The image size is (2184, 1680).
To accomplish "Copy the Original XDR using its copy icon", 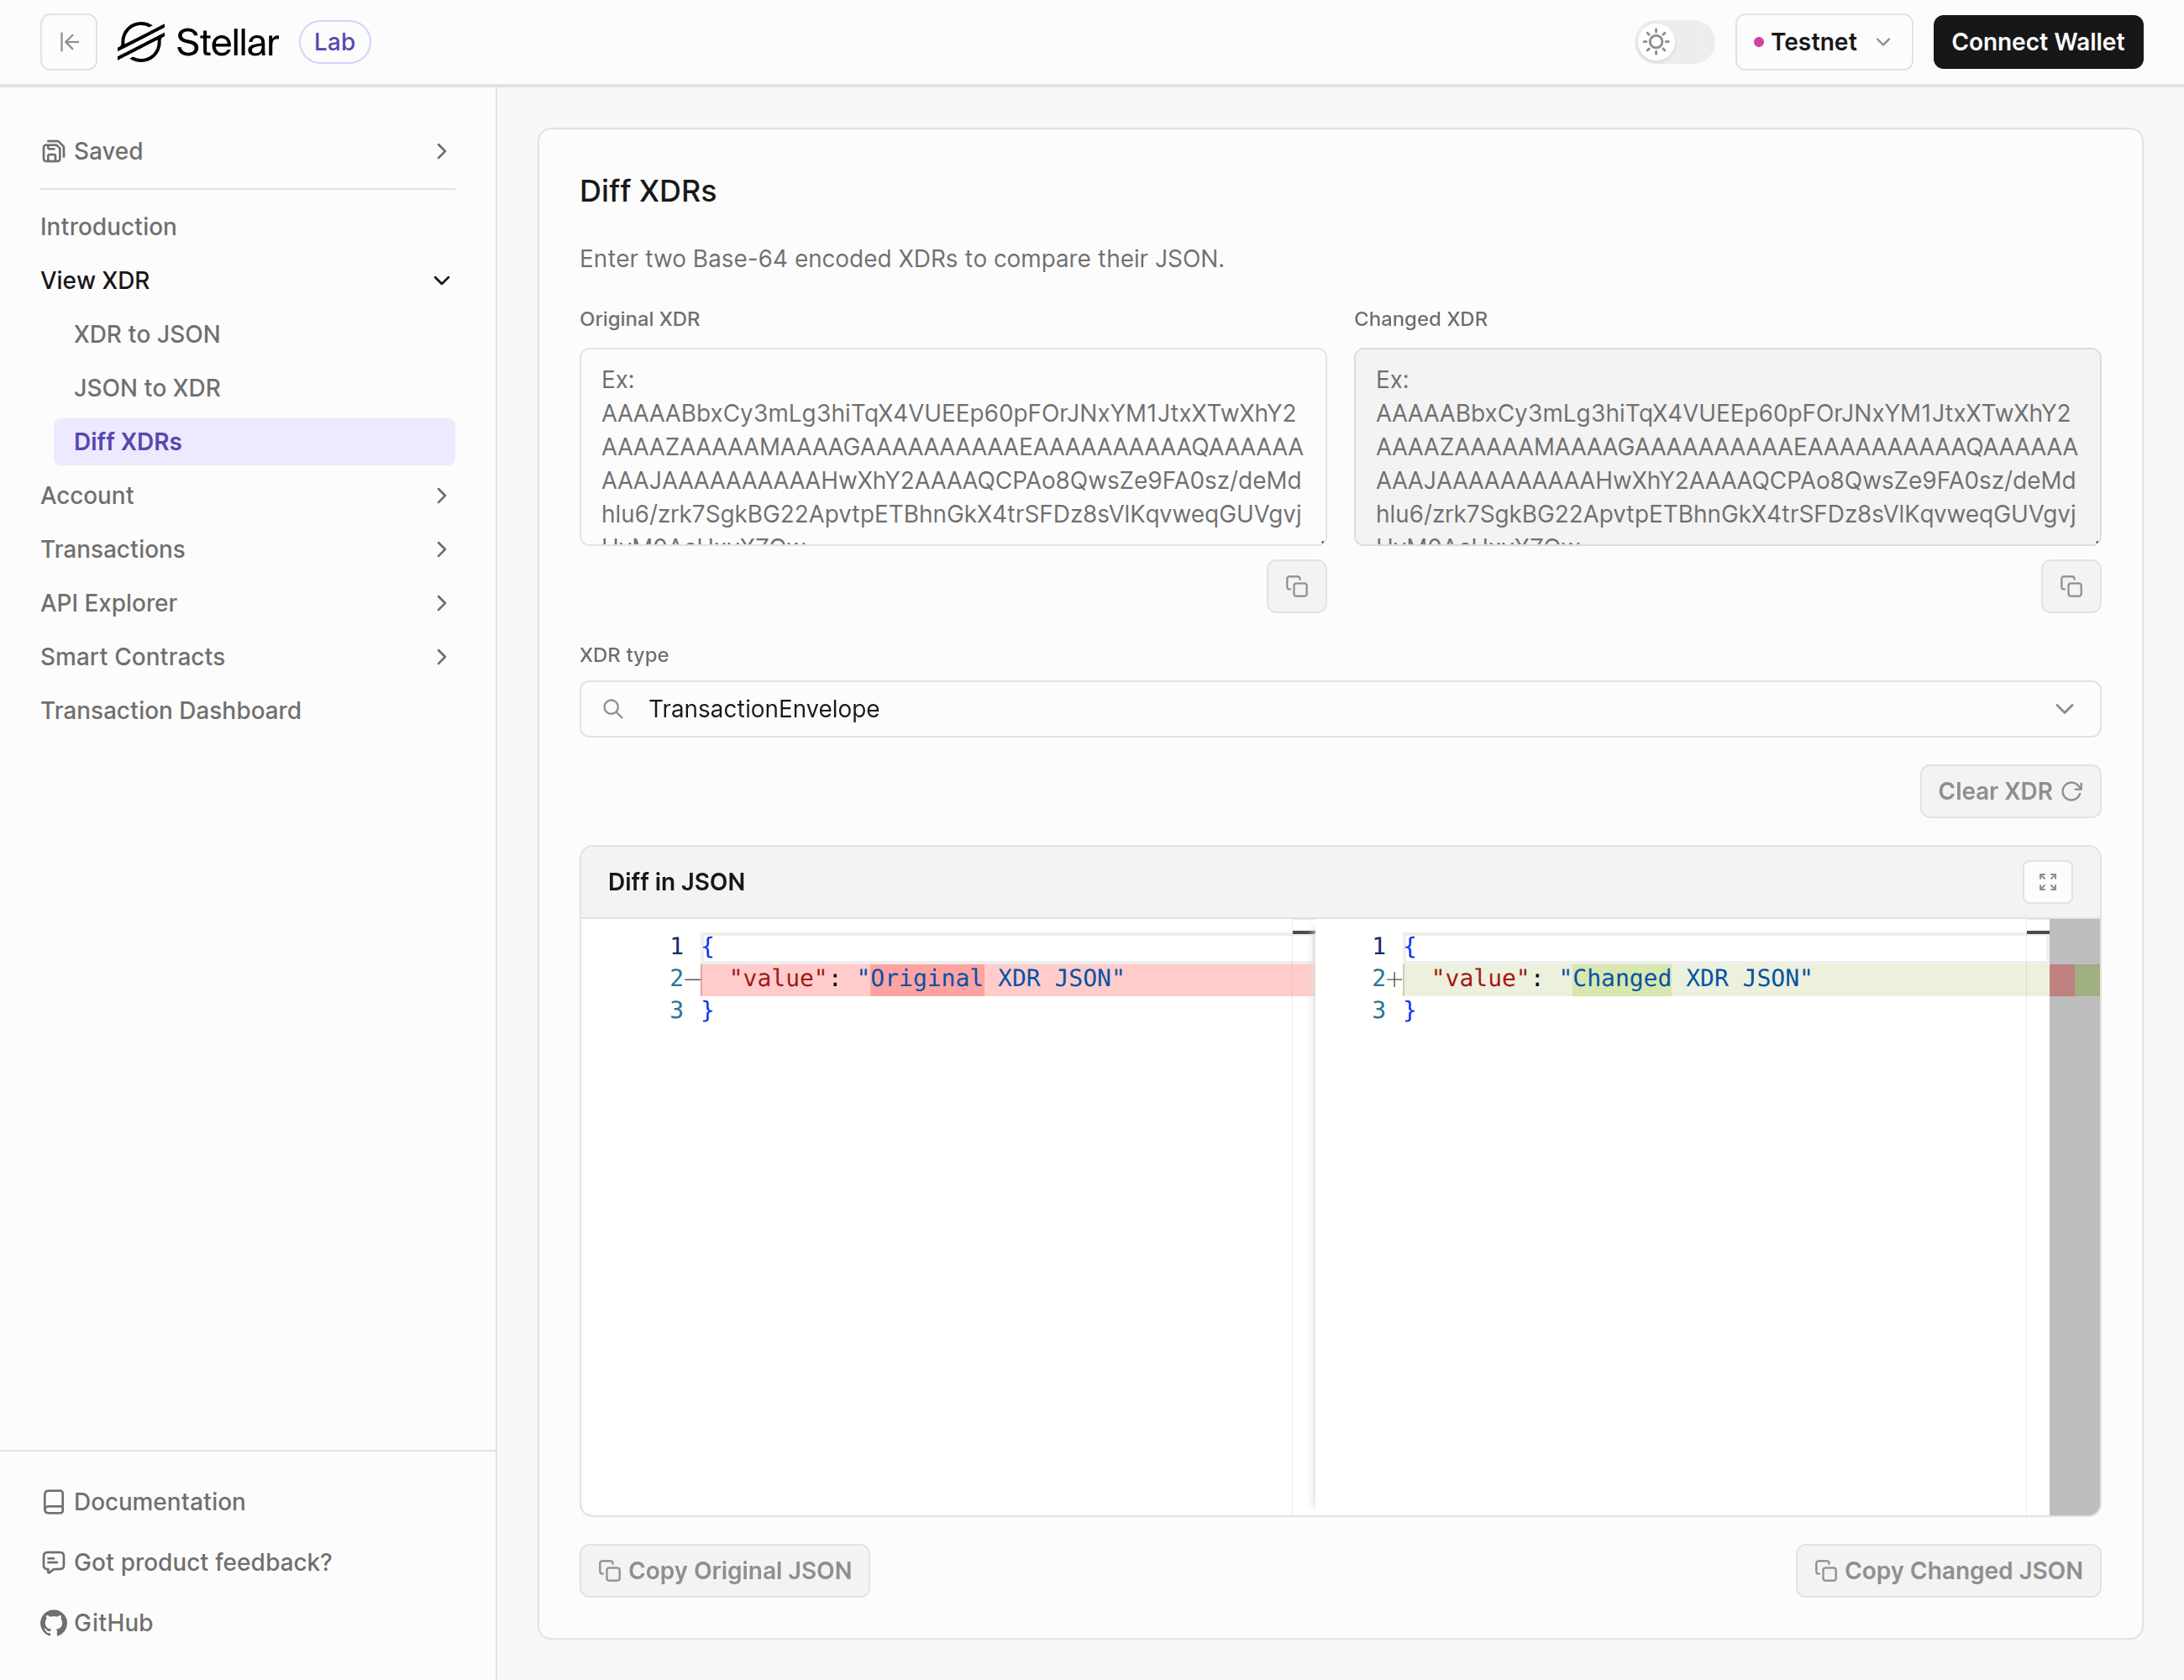I will pyautogui.click(x=1296, y=586).
